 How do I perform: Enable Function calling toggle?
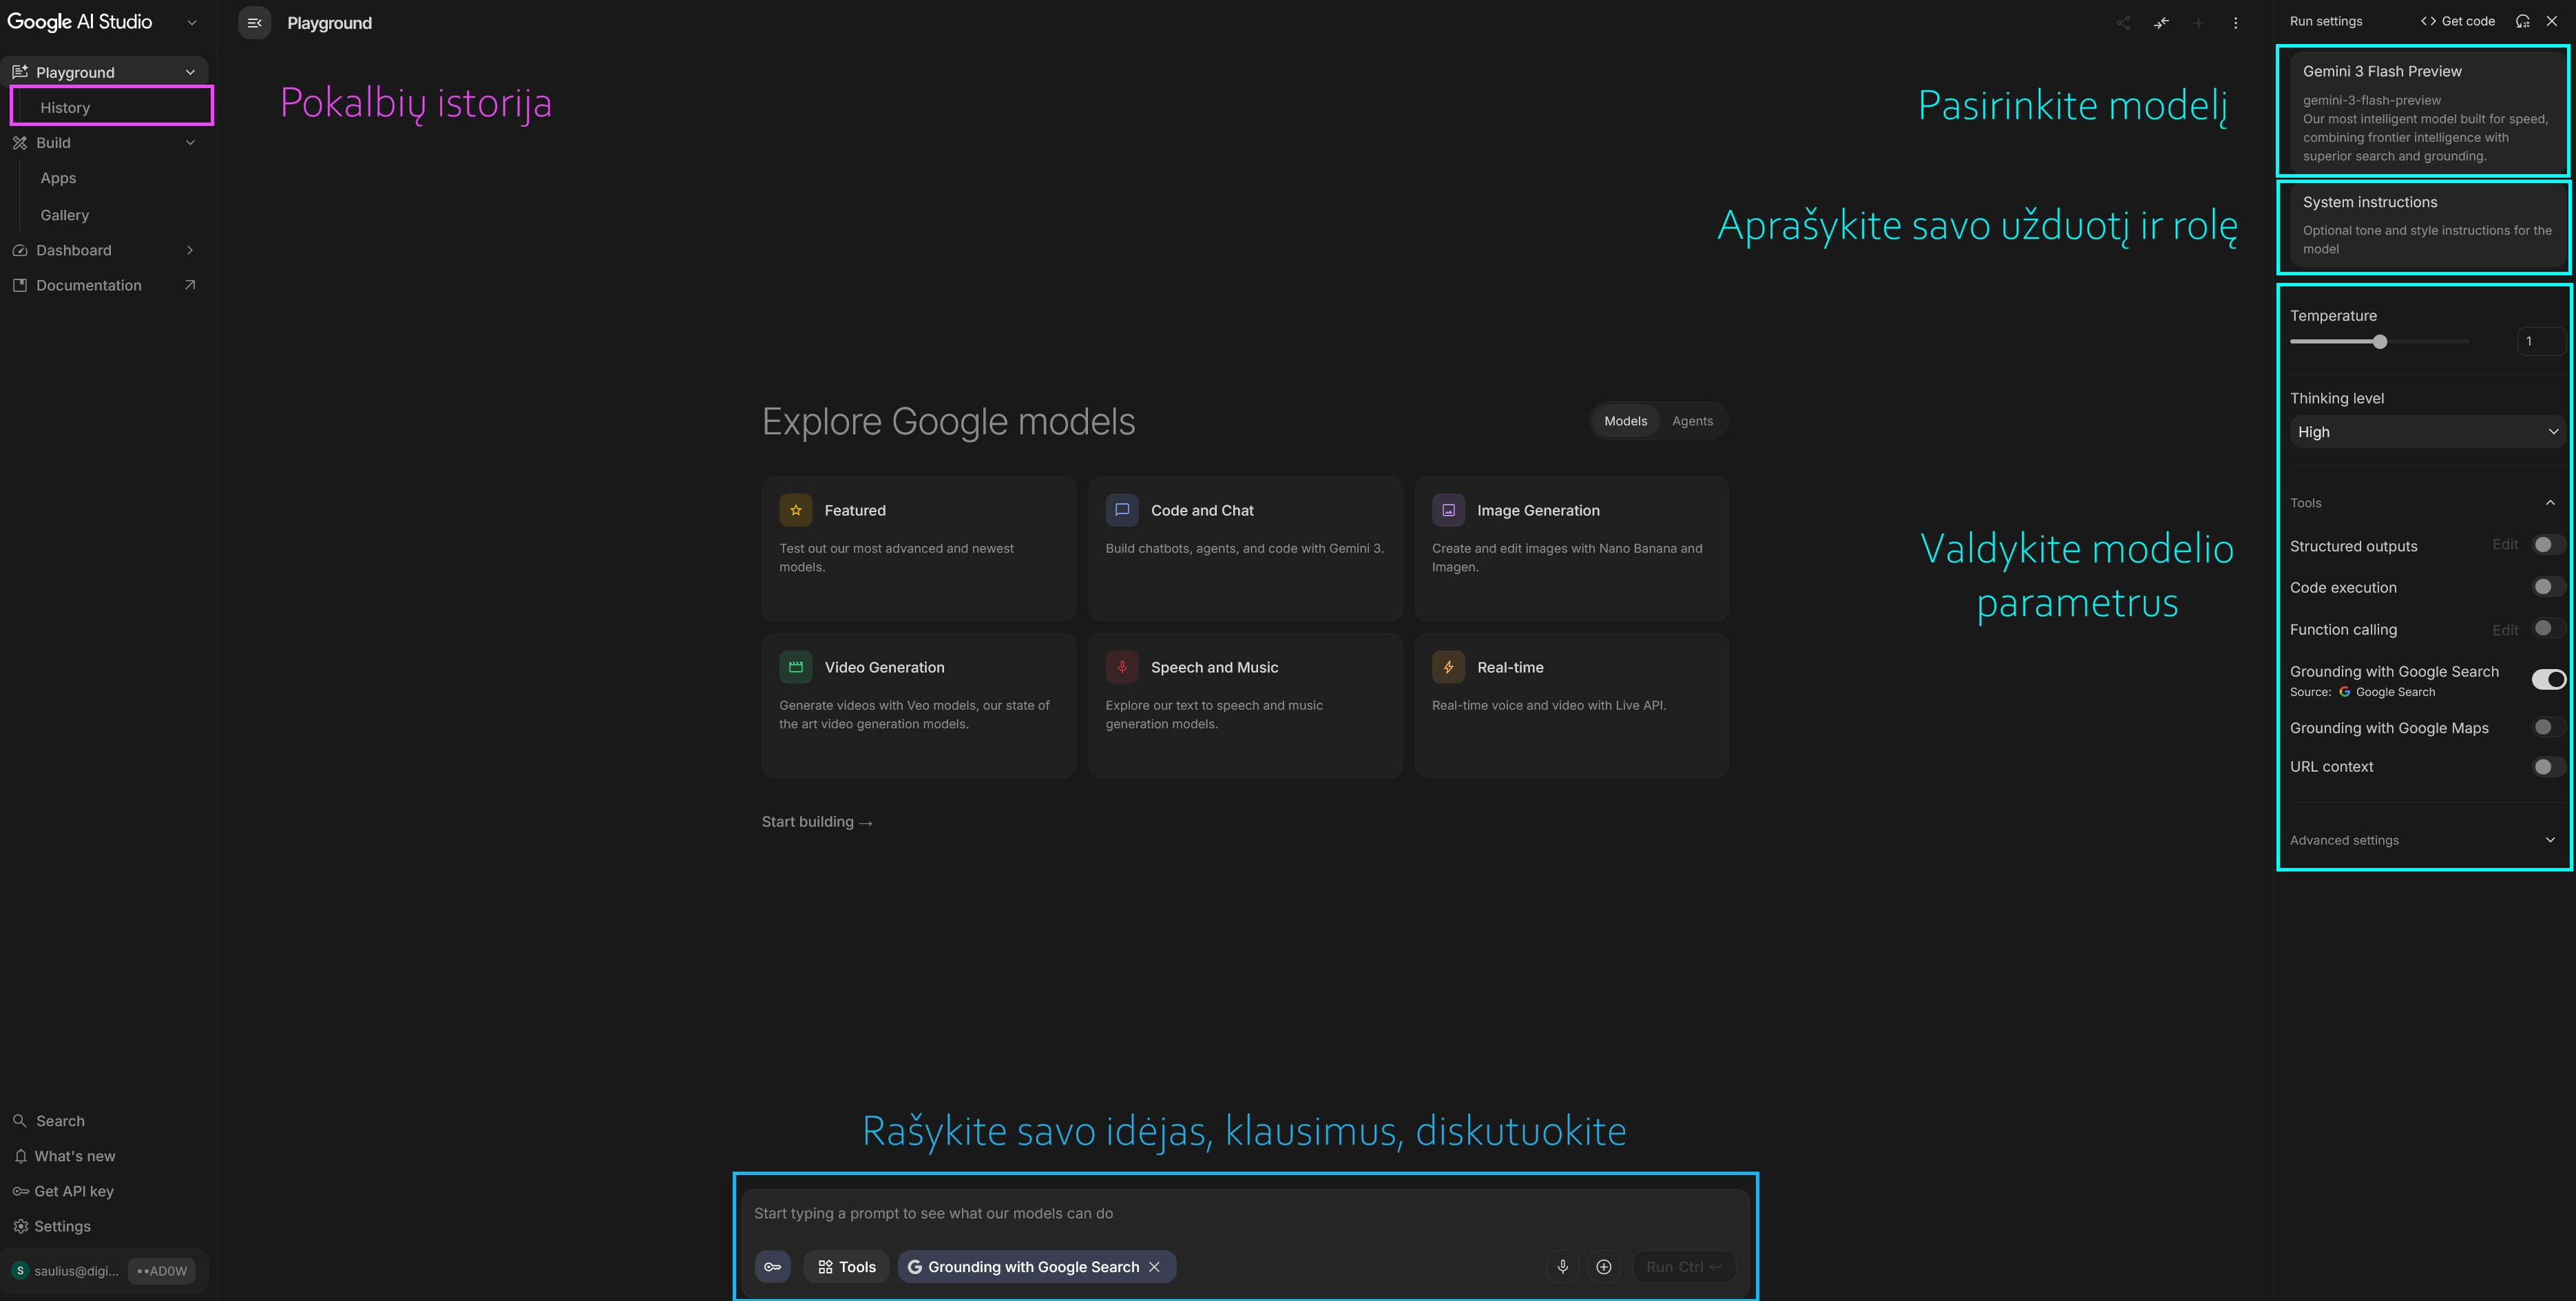click(2548, 628)
